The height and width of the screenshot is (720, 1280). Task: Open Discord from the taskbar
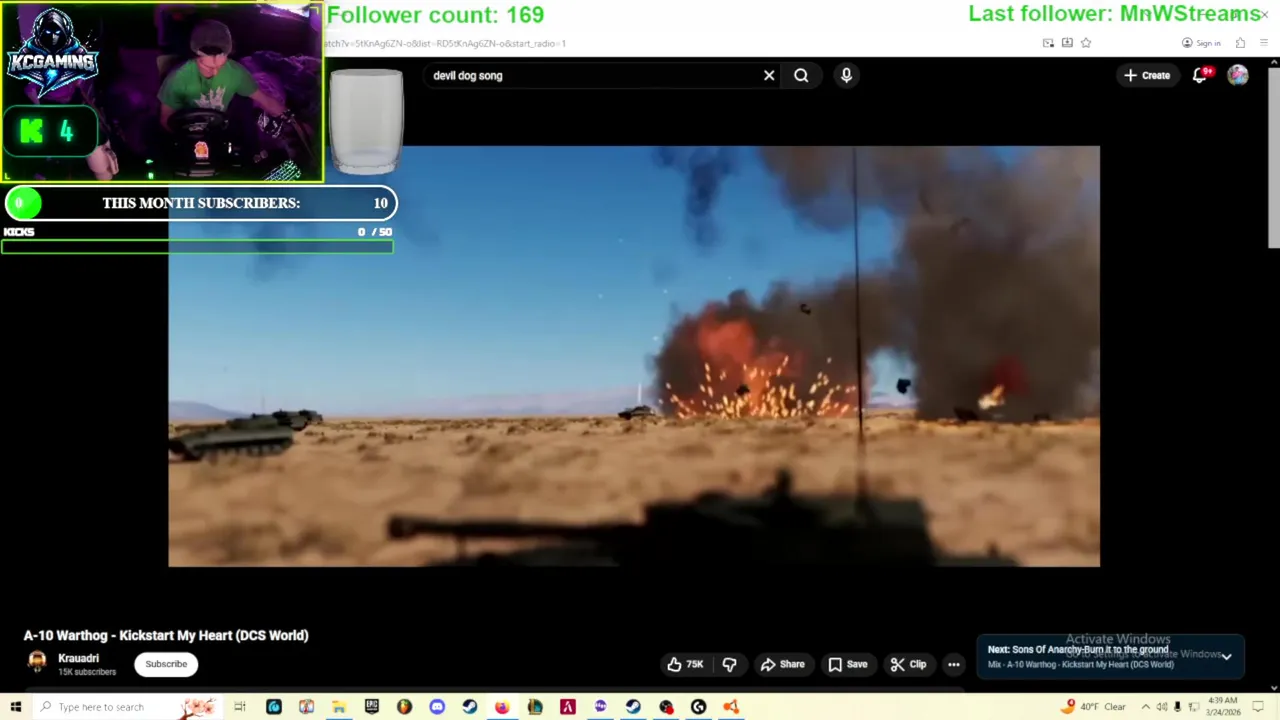pyautogui.click(x=437, y=707)
